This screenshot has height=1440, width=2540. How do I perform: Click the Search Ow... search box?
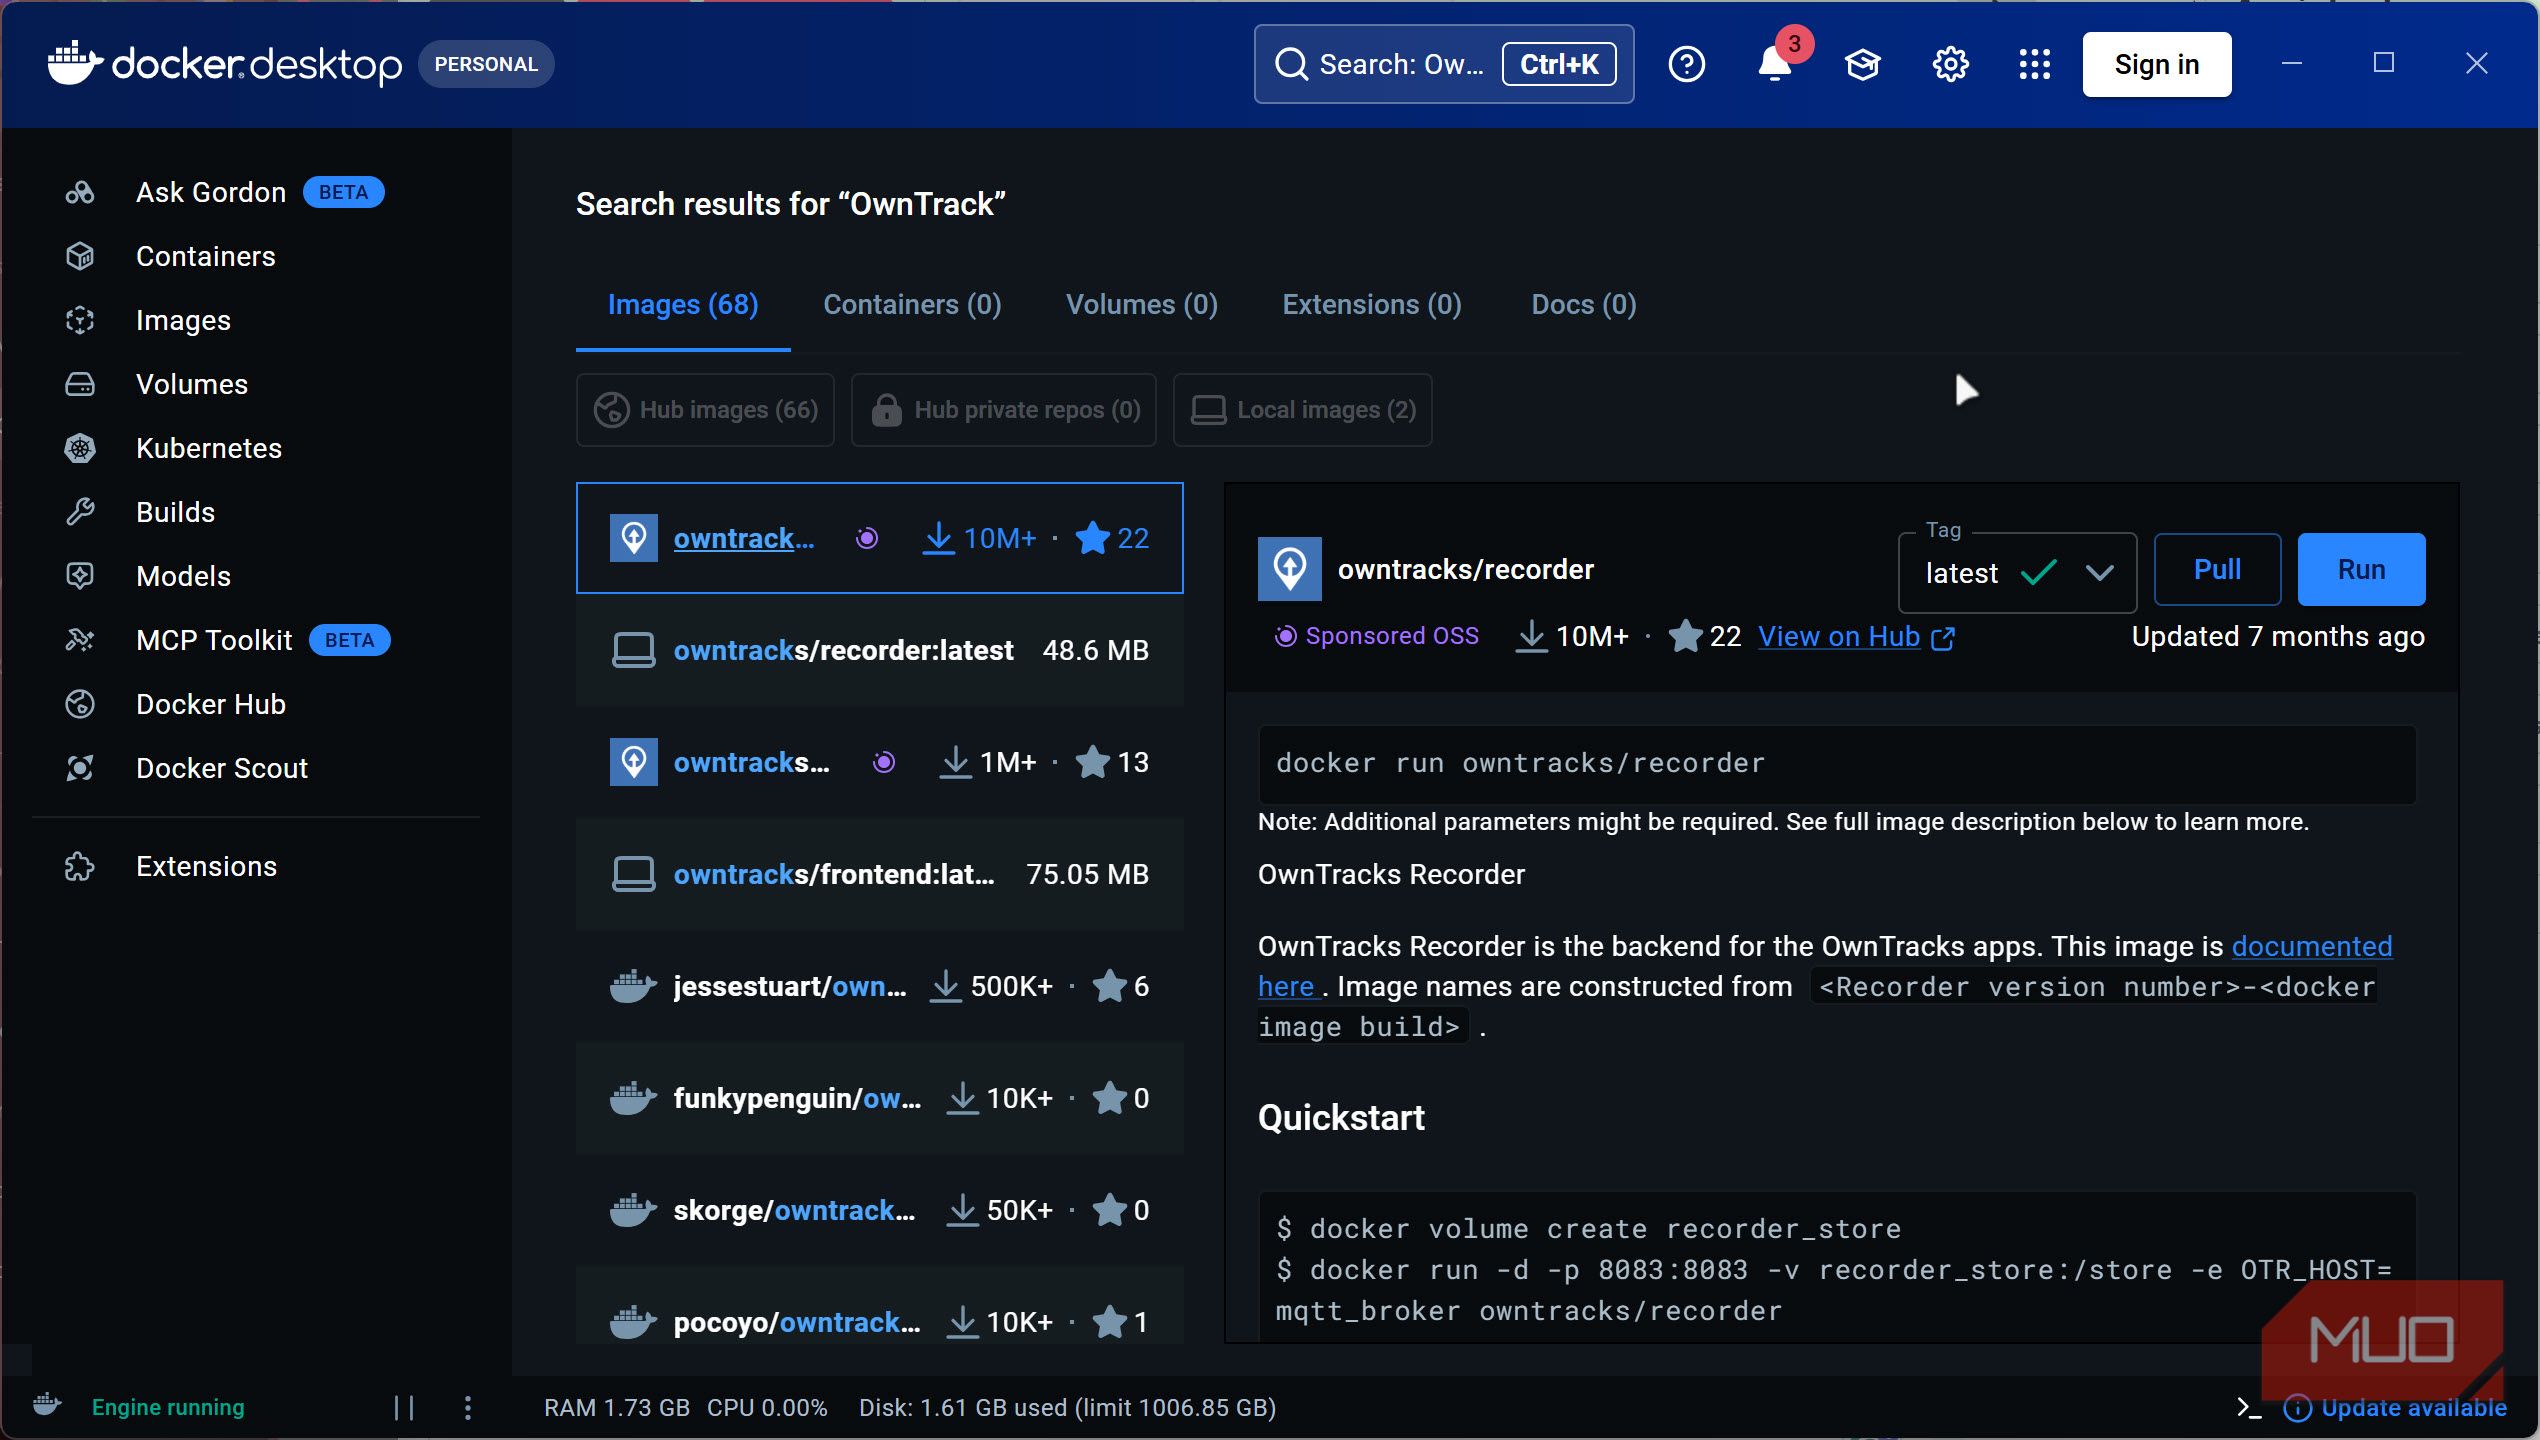pyautogui.click(x=1444, y=64)
